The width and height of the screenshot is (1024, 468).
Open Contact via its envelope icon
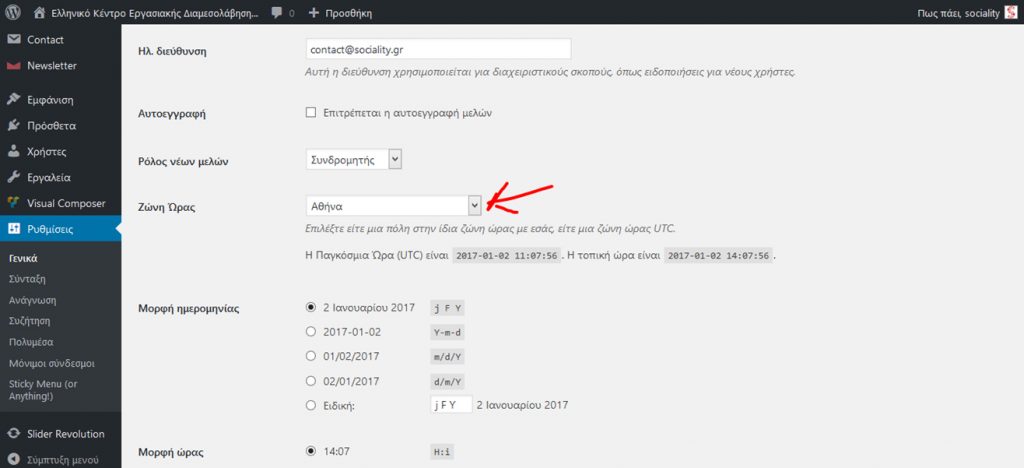tap(14, 40)
